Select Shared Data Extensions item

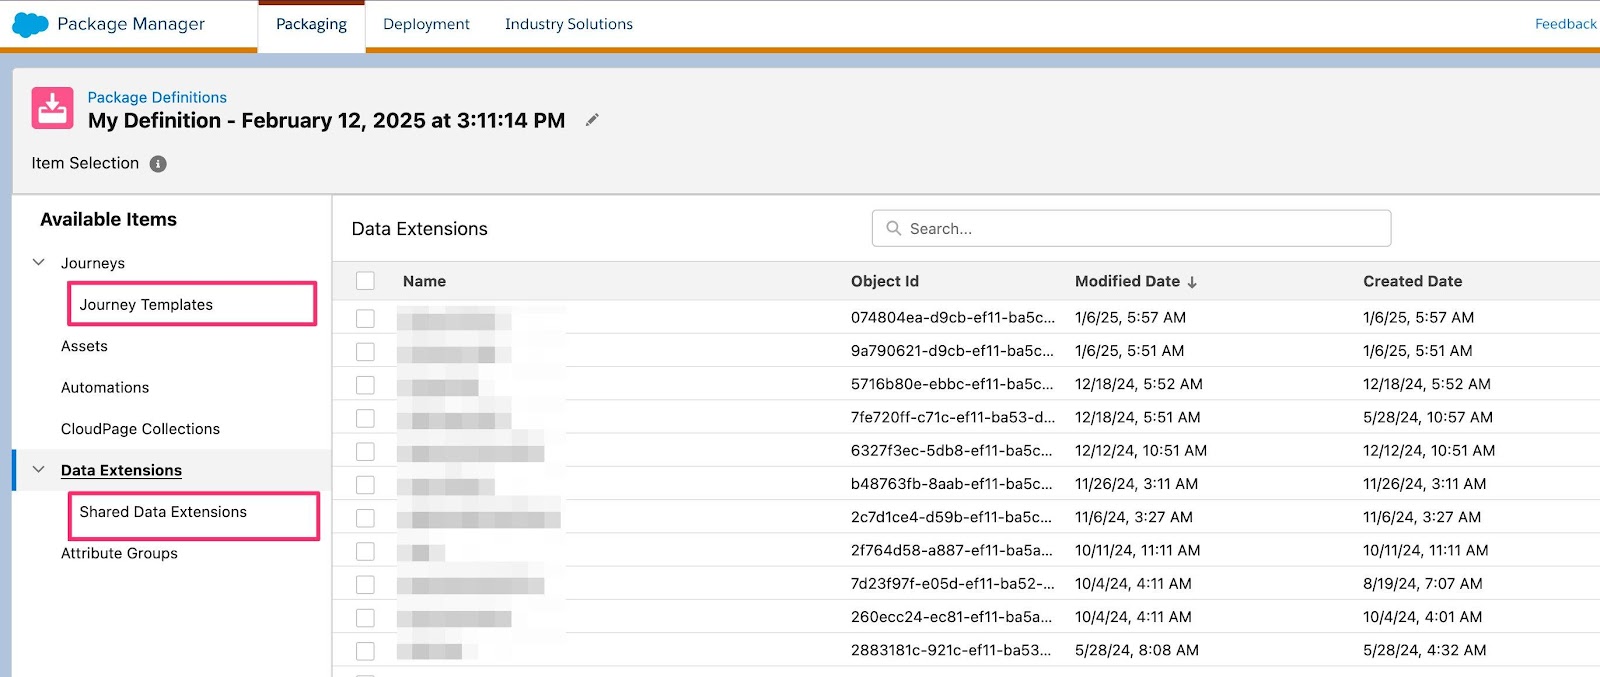pos(163,512)
